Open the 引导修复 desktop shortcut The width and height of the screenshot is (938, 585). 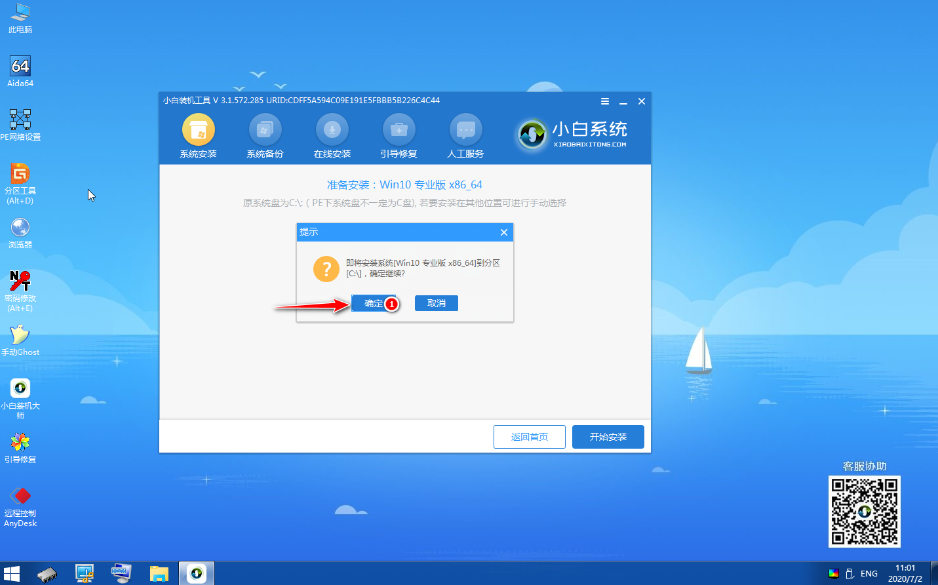20,447
